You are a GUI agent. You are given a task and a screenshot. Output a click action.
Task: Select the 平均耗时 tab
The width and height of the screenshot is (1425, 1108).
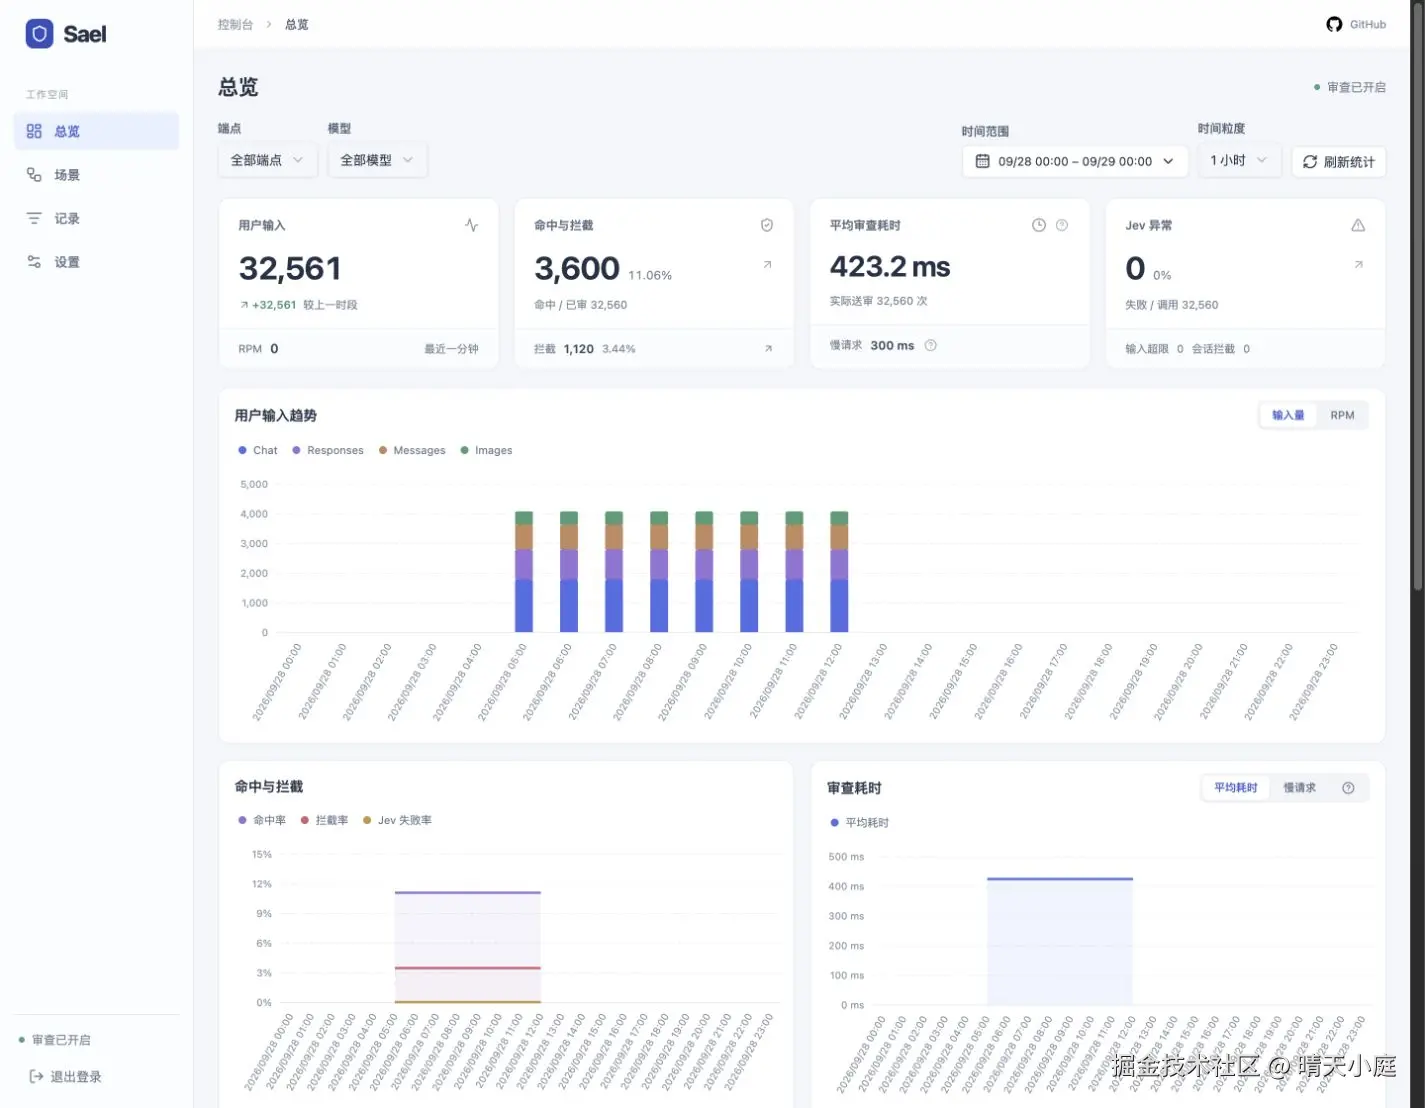pyautogui.click(x=1236, y=788)
